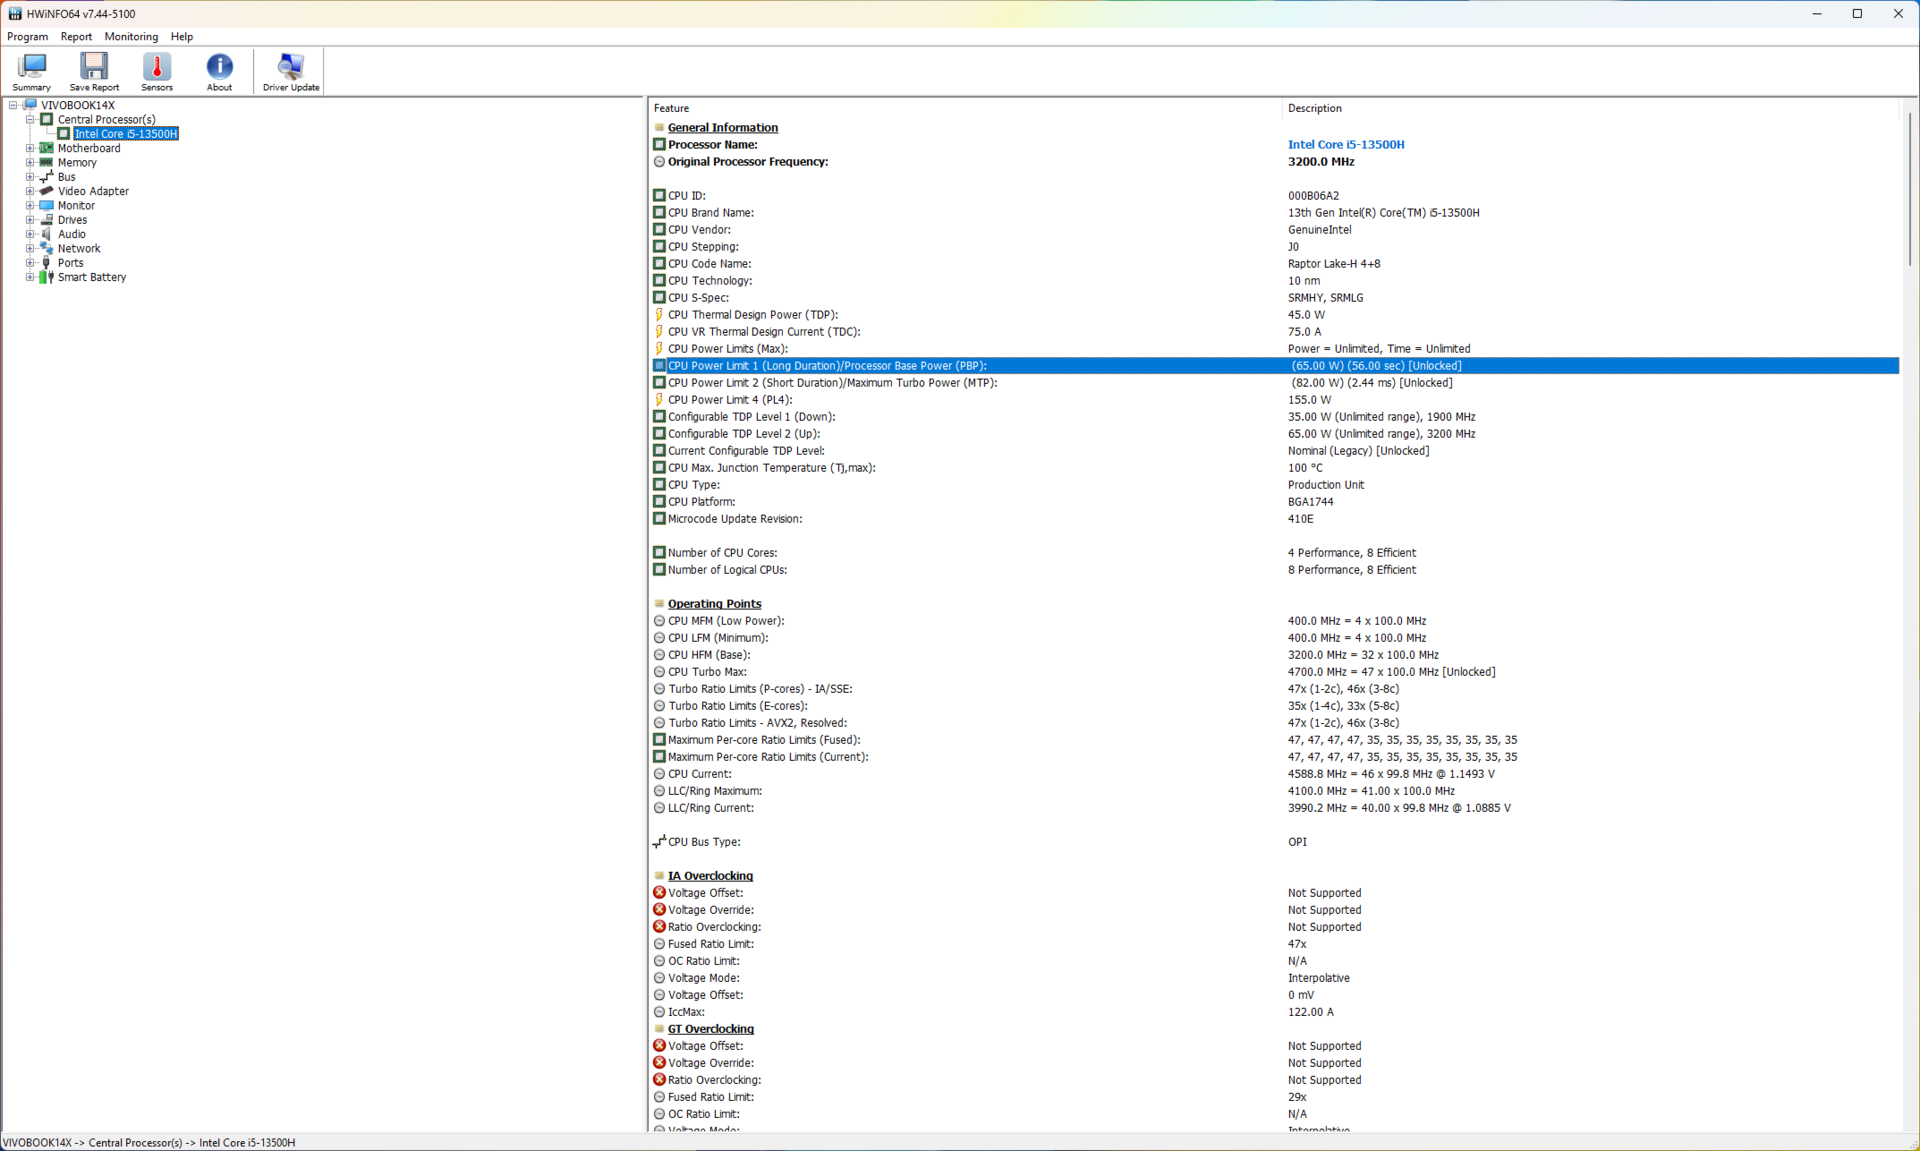The height and width of the screenshot is (1151, 1920).
Task: Select the CPU Power Limit 4 (PL4) row
Action: [729, 400]
